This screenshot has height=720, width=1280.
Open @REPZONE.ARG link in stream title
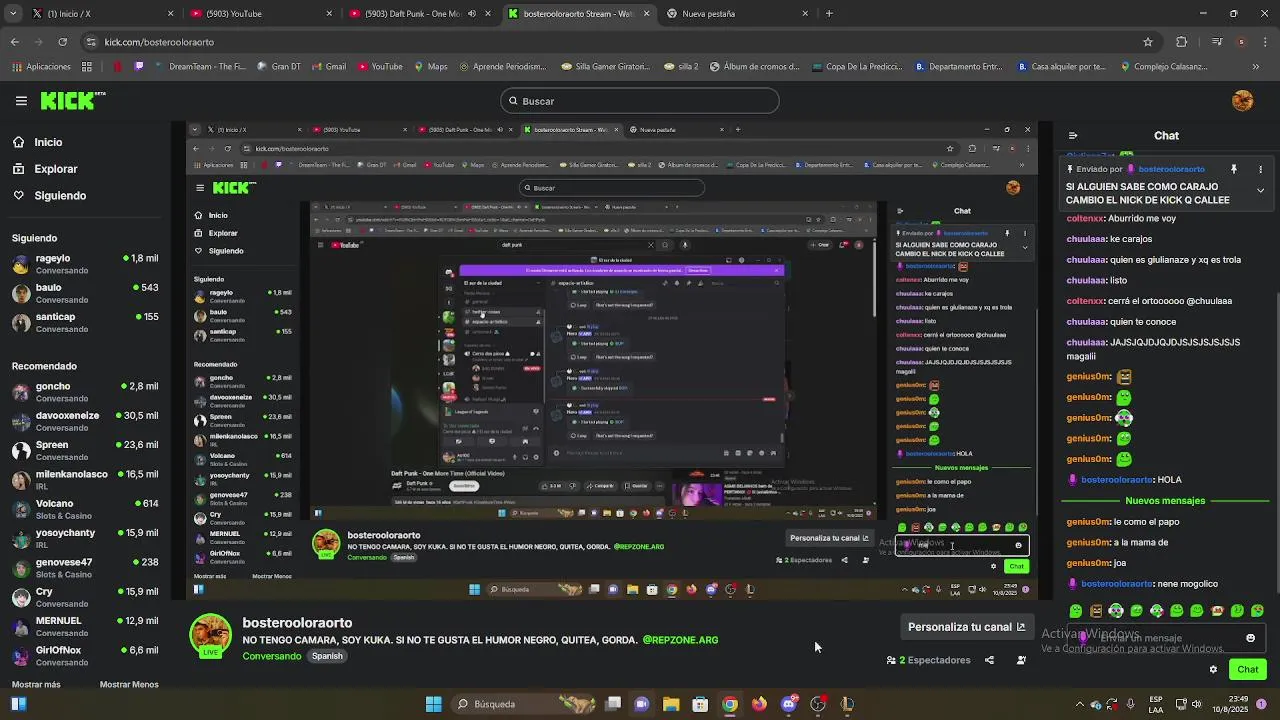680,640
